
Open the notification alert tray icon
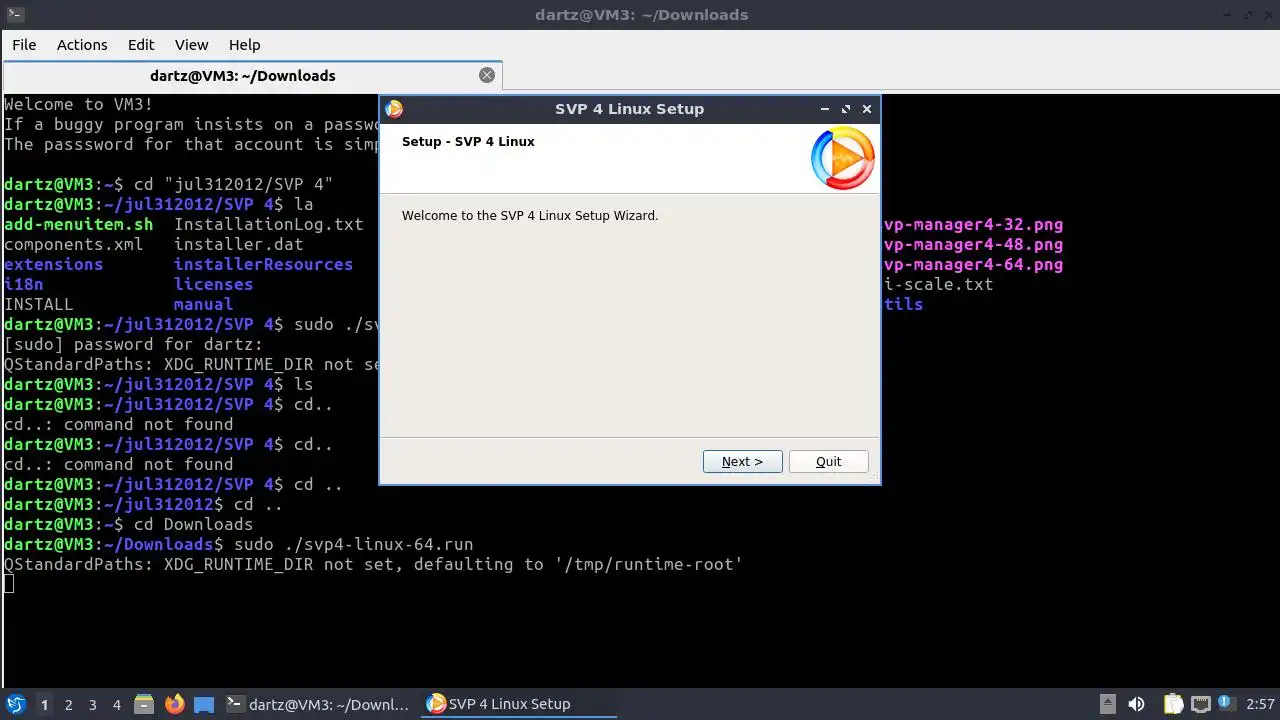pos(1228,704)
